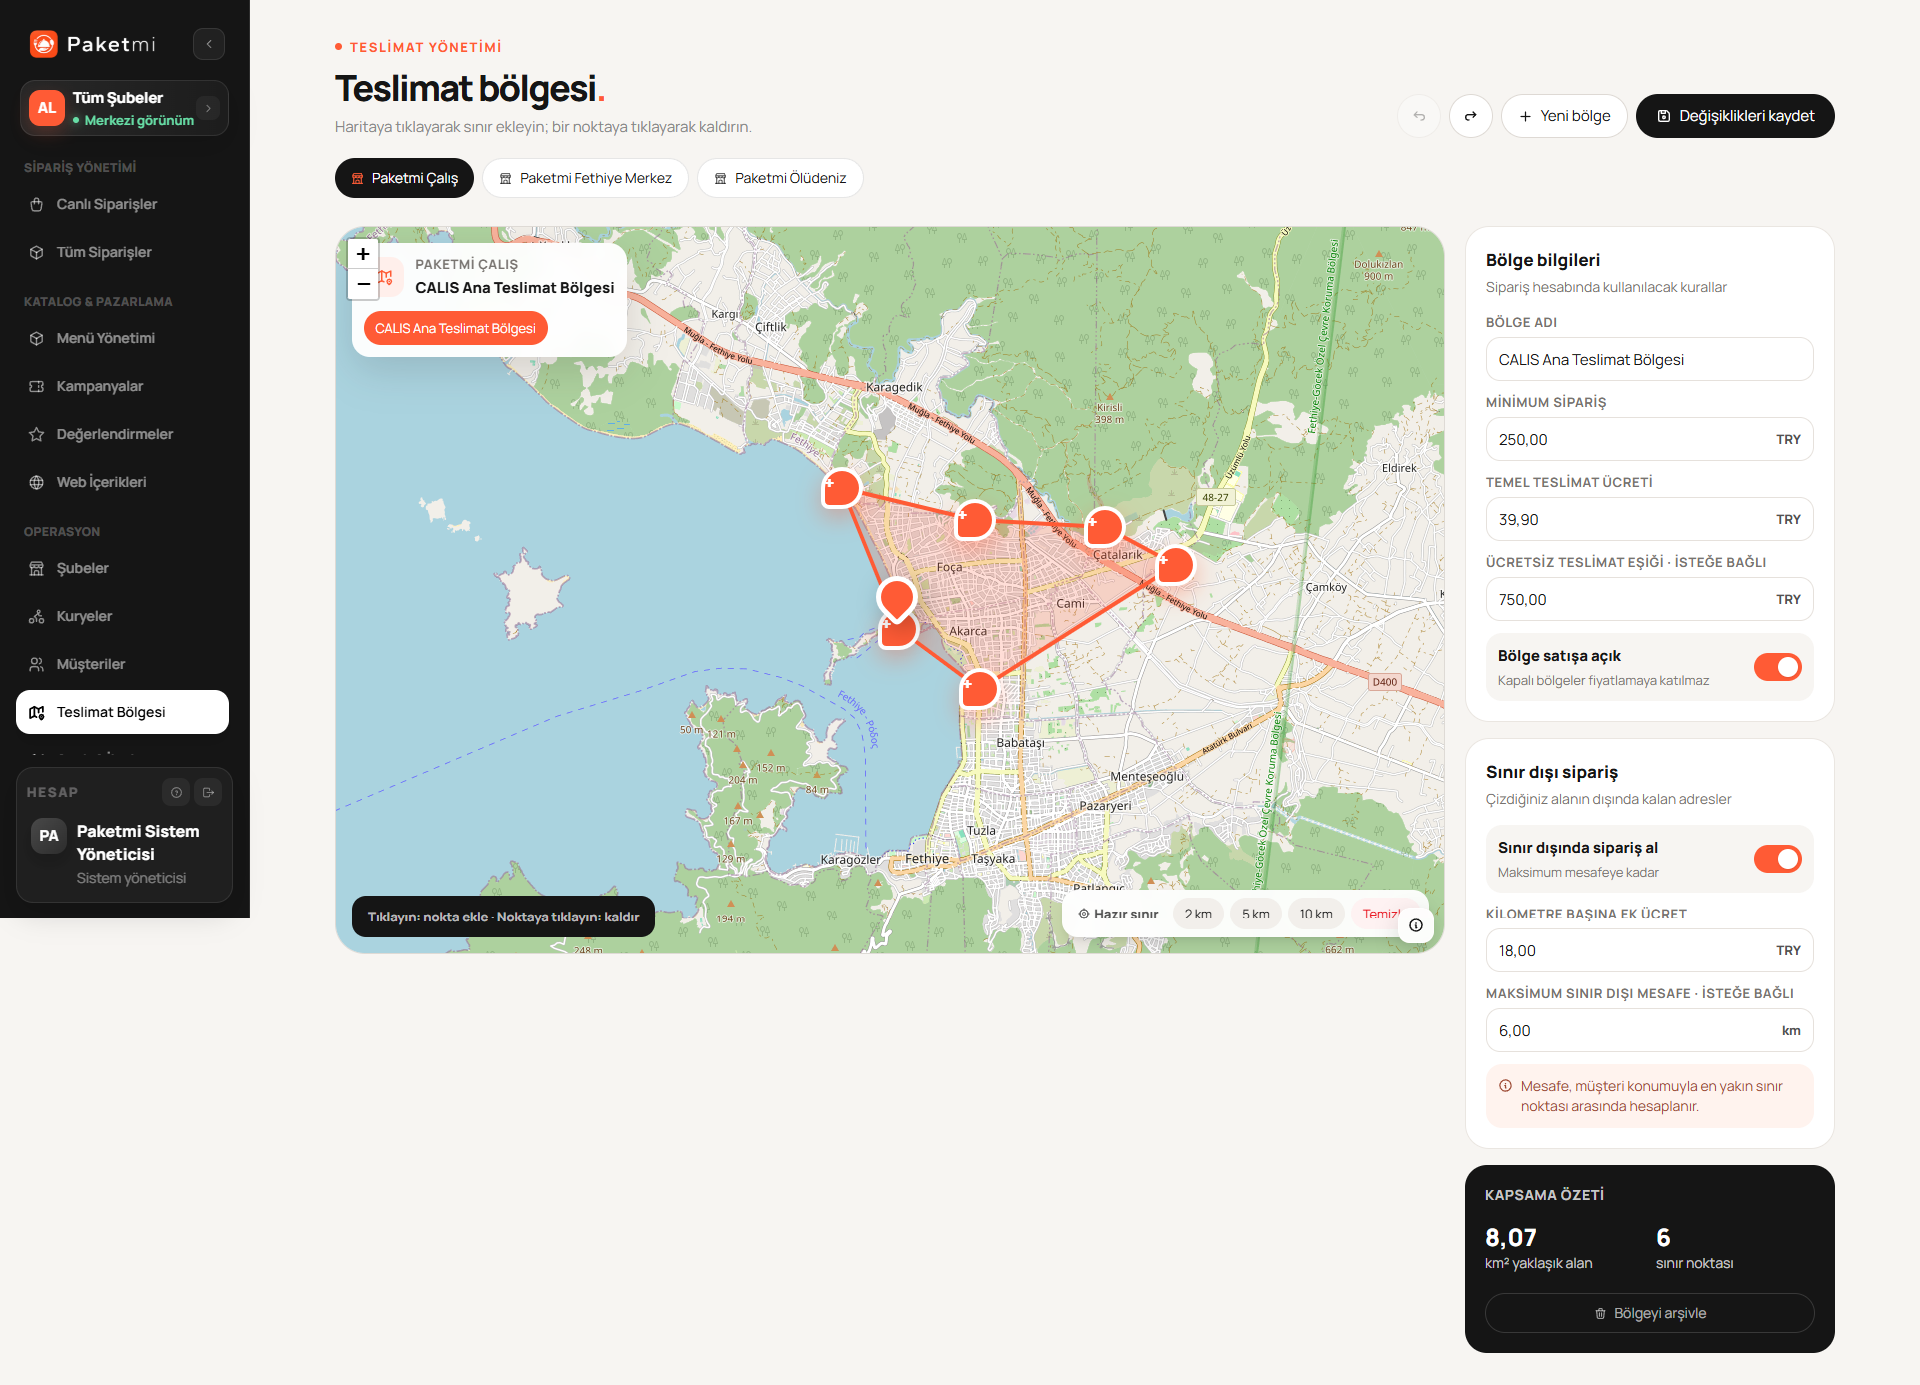Viewport: 1920px width, 1385px height.
Task: Click the "Tıklayın: nokta ekle" map hint
Action: point(503,917)
